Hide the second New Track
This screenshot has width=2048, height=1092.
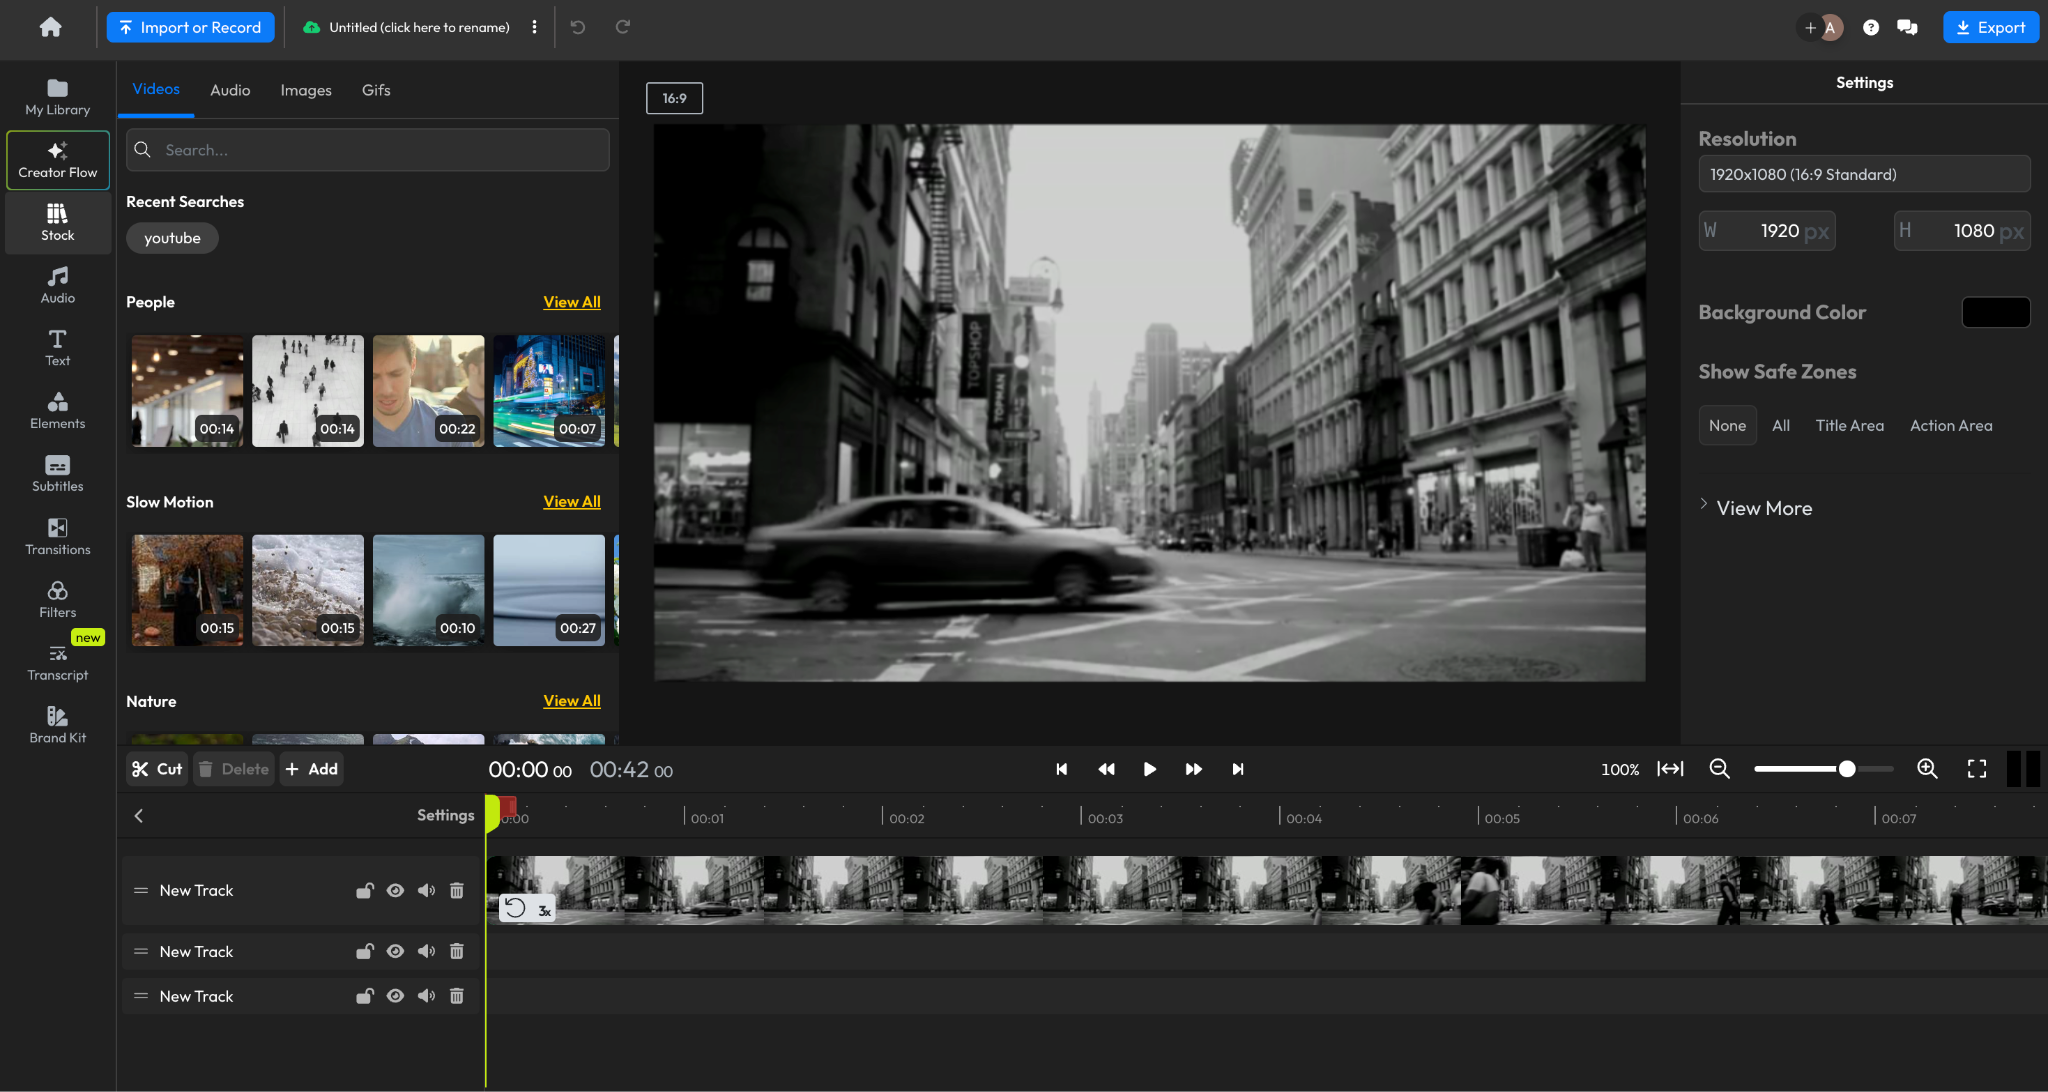point(396,951)
